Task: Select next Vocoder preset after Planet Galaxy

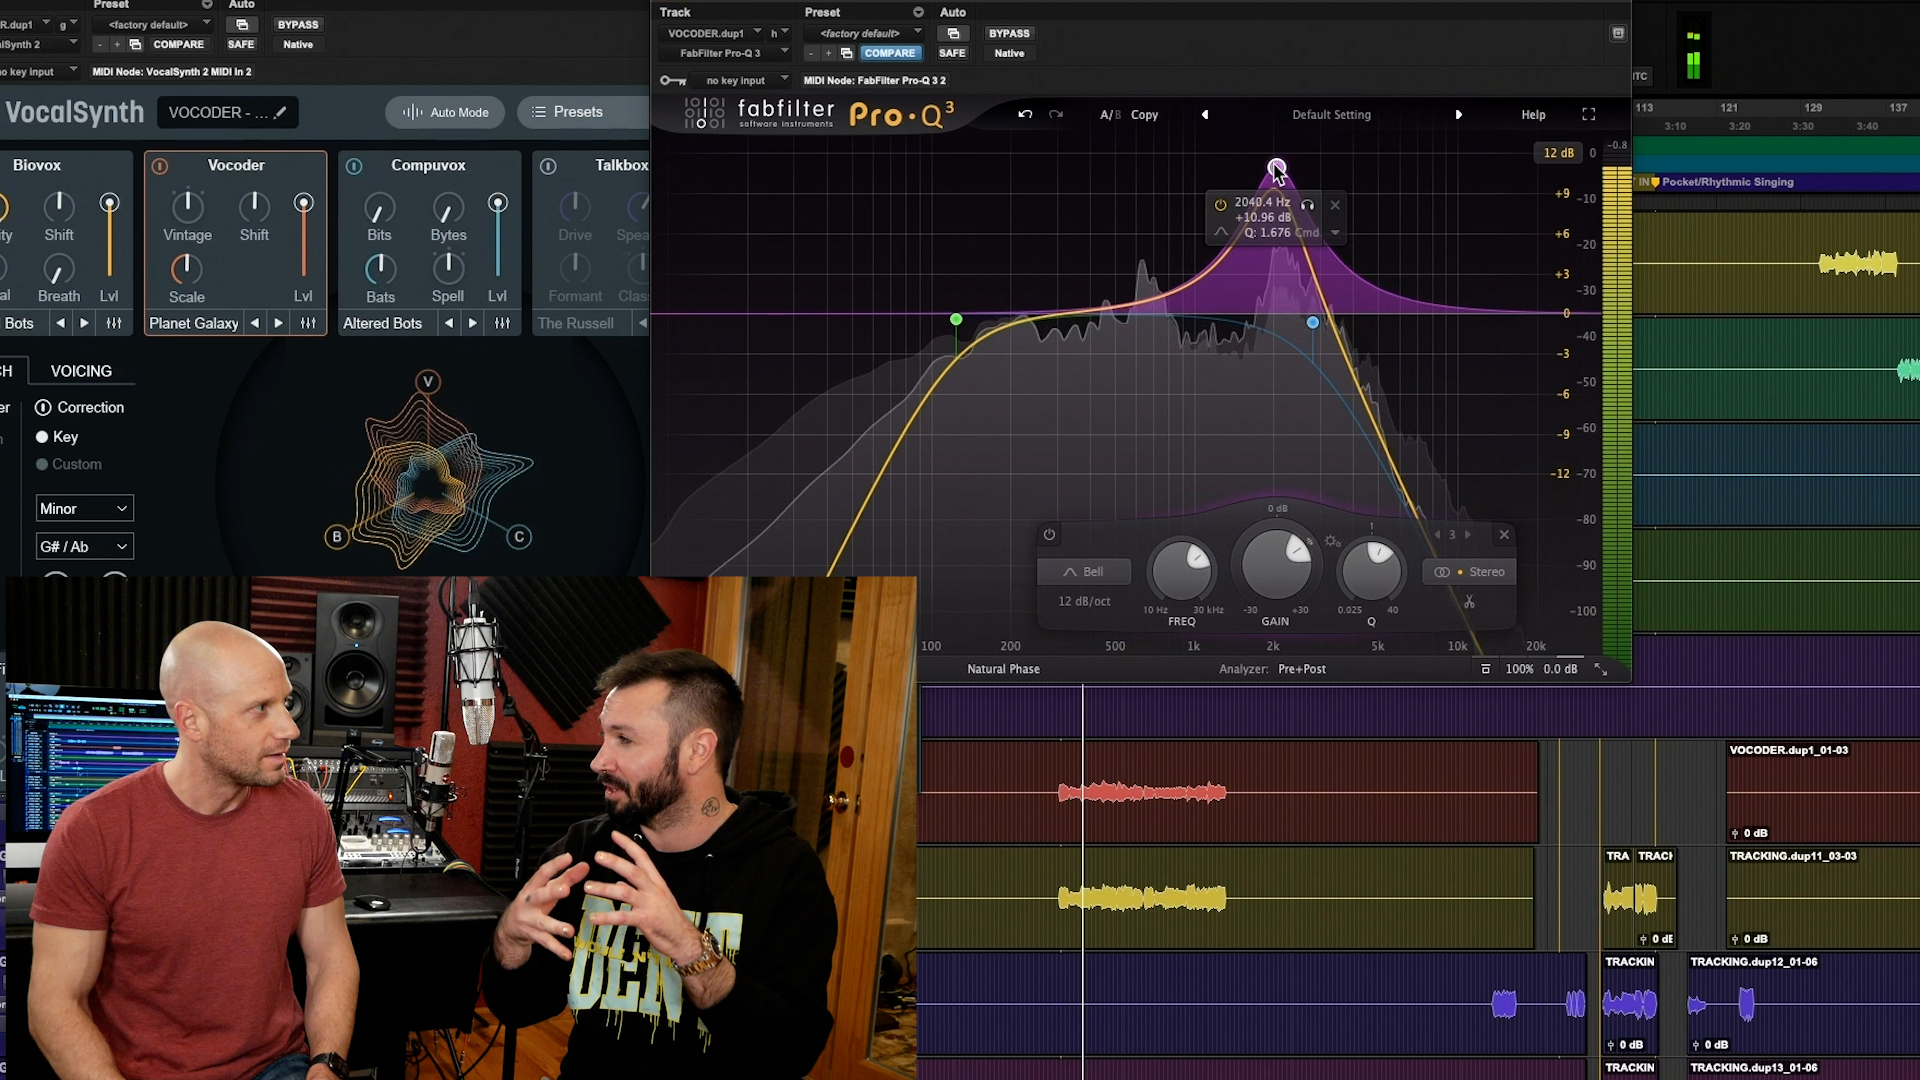Action: pyautogui.click(x=279, y=323)
